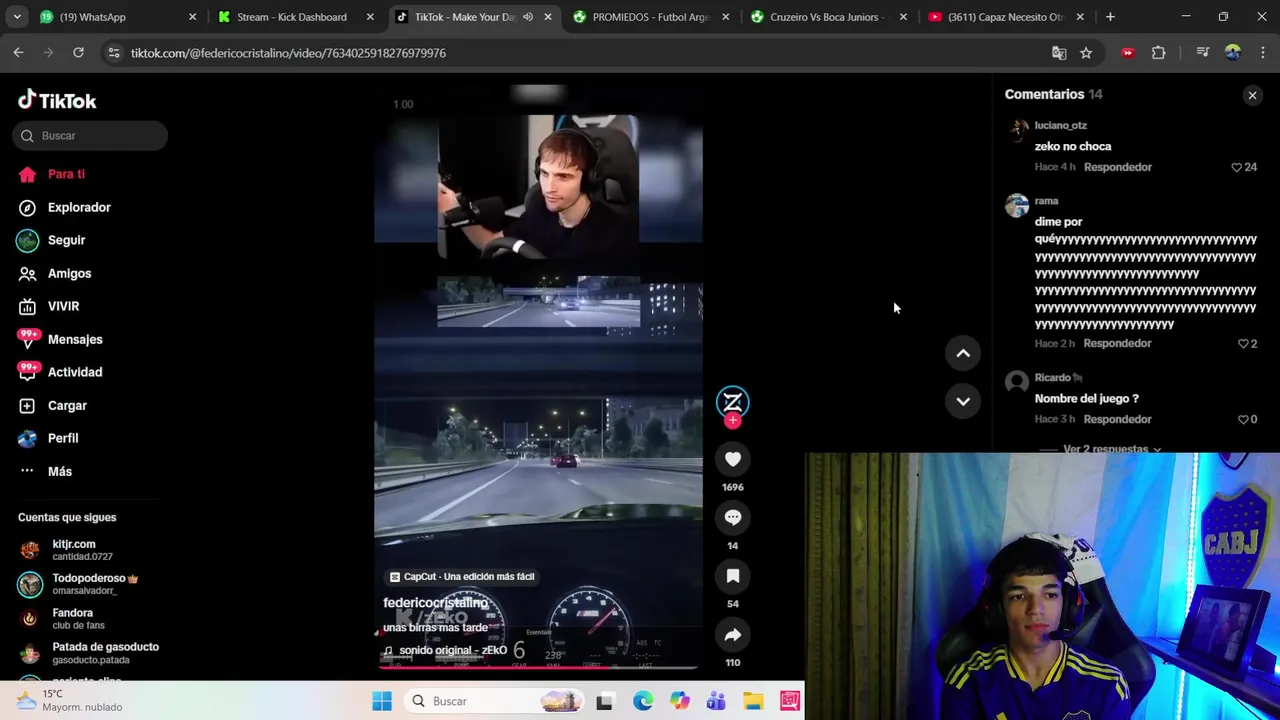Click the TikTok Buscar search field
The height and width of the screenshot is (720, 1280).
pos(91,136)
